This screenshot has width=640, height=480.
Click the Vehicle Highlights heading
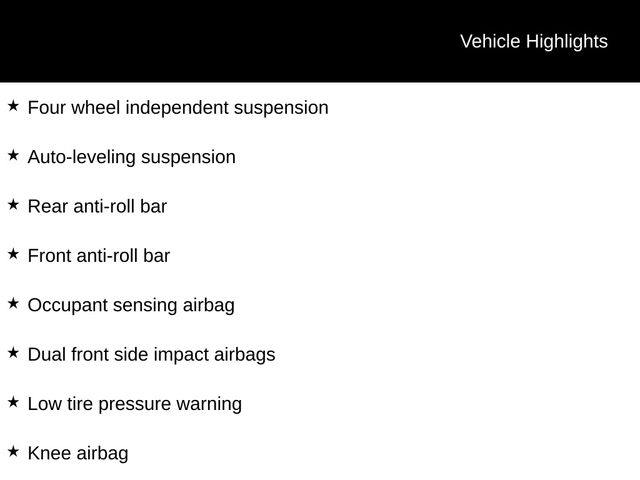coord(534,42)
